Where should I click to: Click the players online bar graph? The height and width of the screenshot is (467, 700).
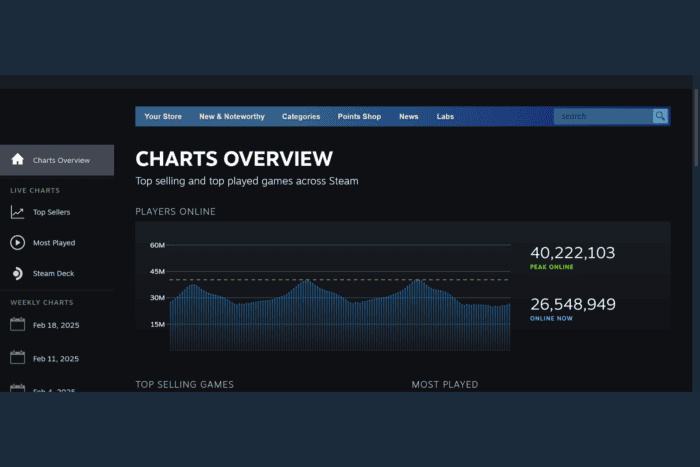point(340,315)
